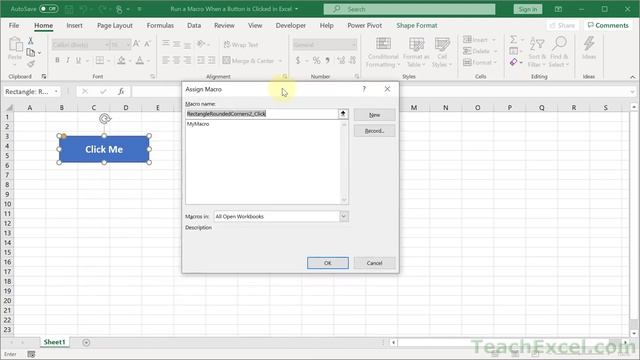Switch to the Developer tab
Image resolution: width=640 pixels, height=360 pixels.
[291, 25]
